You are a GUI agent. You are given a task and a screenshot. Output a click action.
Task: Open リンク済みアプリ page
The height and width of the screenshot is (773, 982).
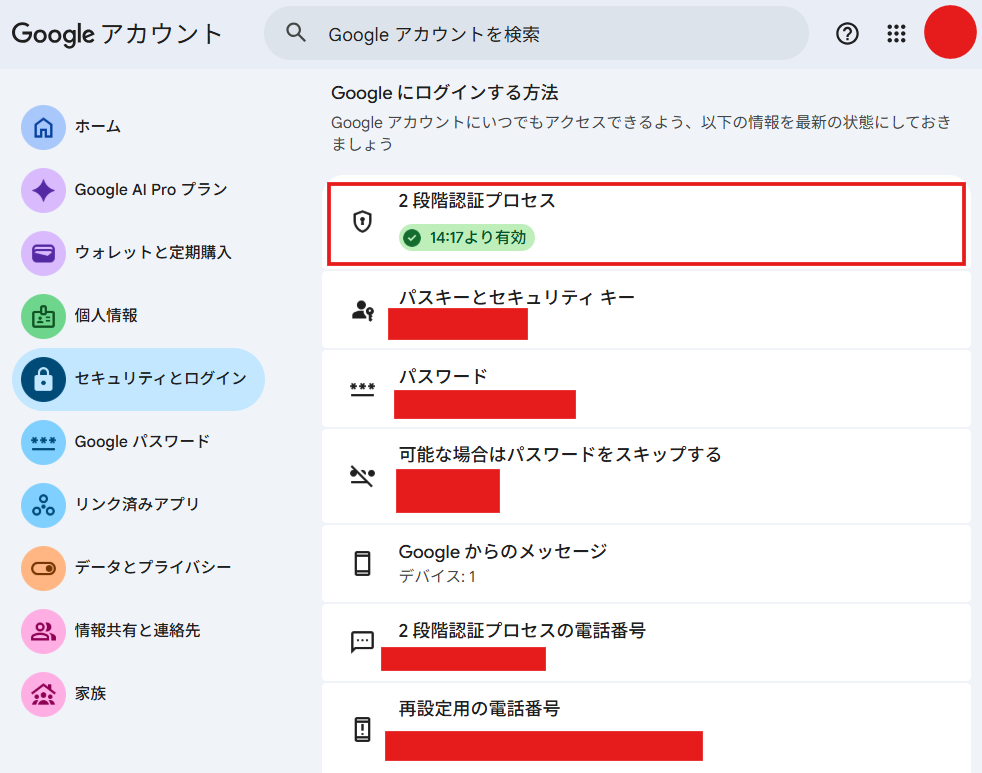(x=137, y=505)
